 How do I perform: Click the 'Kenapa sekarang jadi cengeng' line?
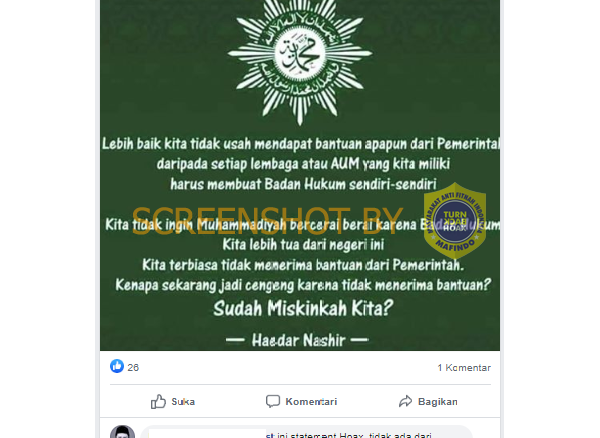[303, 285]
